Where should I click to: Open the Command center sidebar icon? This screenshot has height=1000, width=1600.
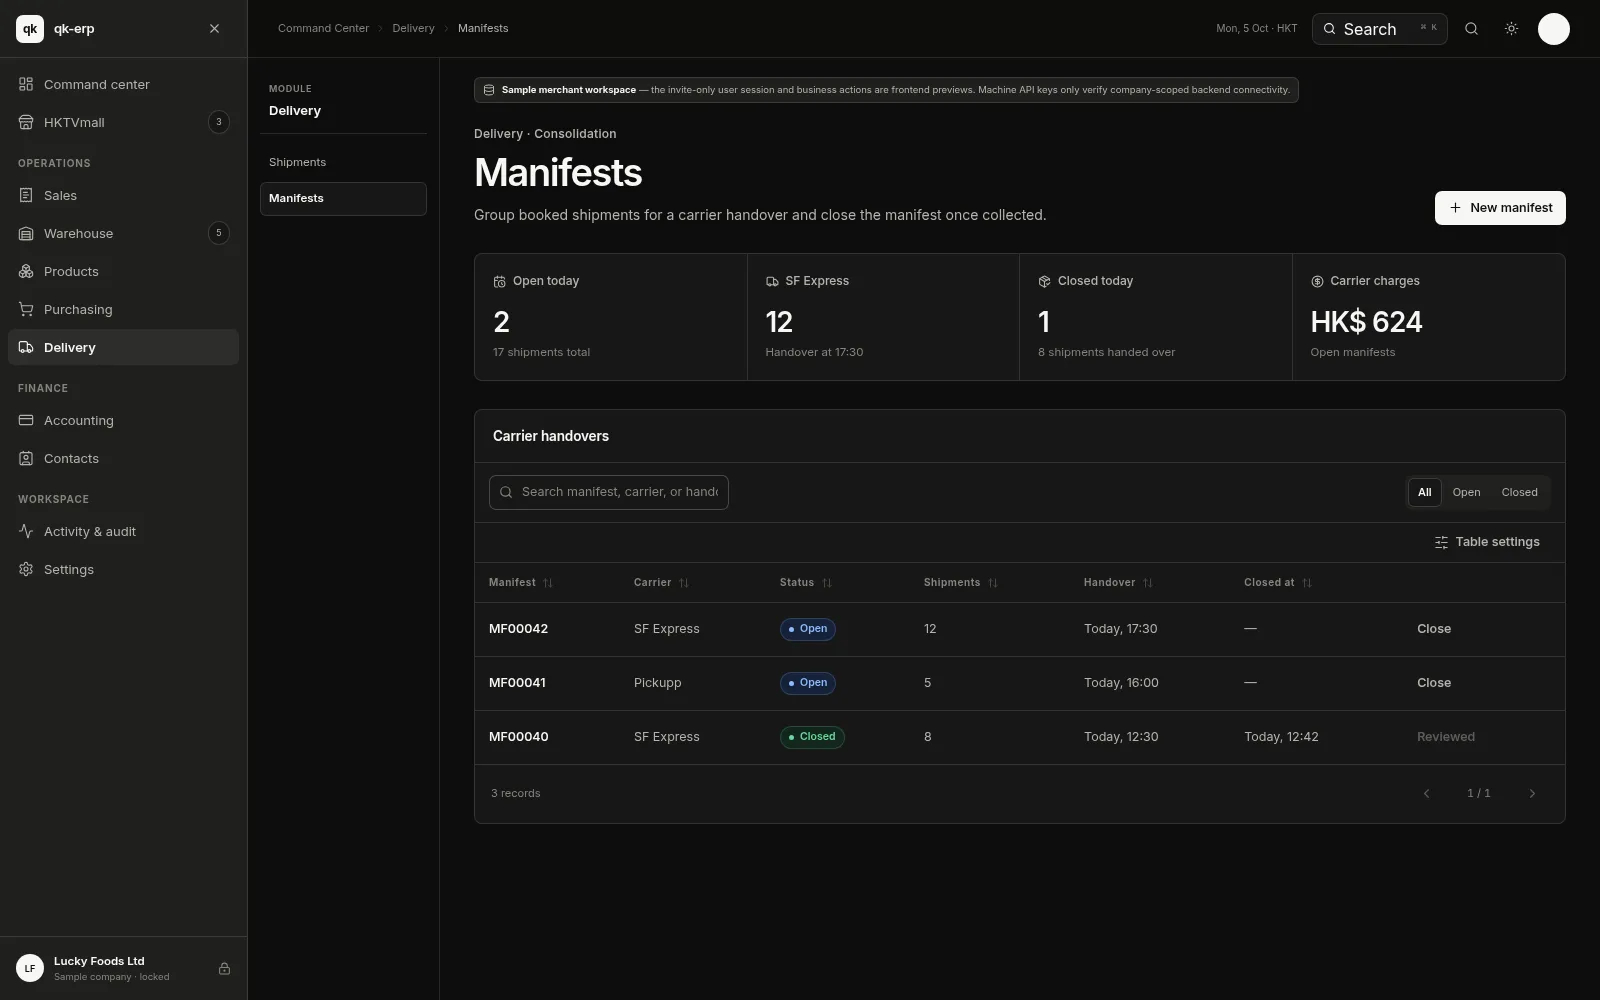tap(26, 84)
